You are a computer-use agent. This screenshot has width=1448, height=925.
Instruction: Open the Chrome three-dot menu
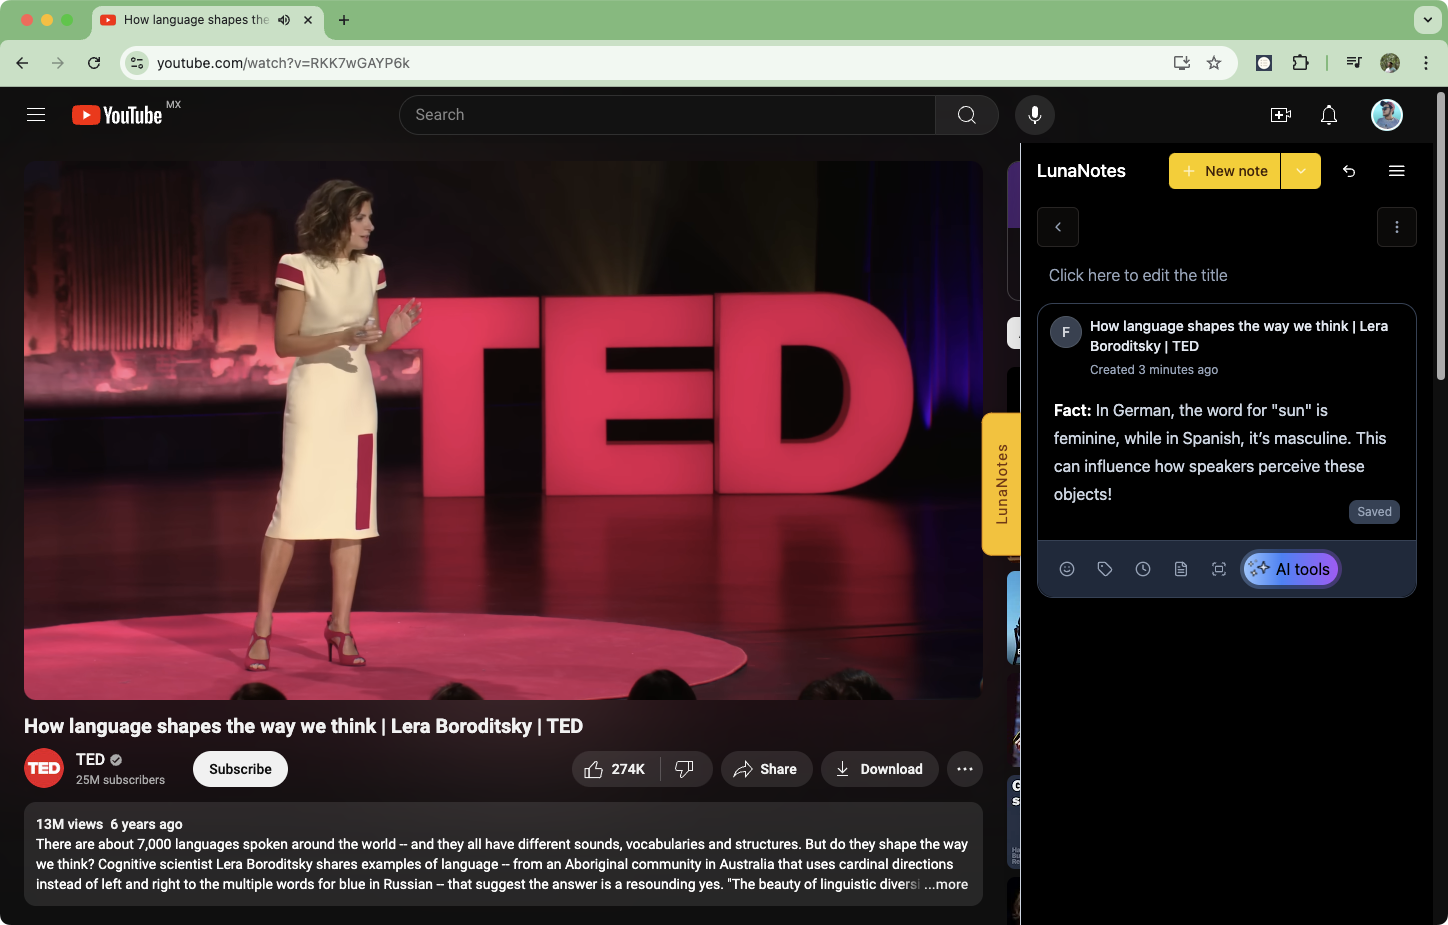[1426, 63]
